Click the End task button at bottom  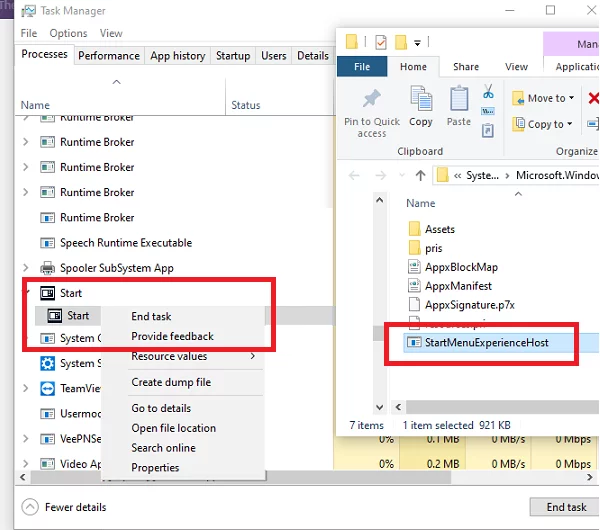point(566,507)
